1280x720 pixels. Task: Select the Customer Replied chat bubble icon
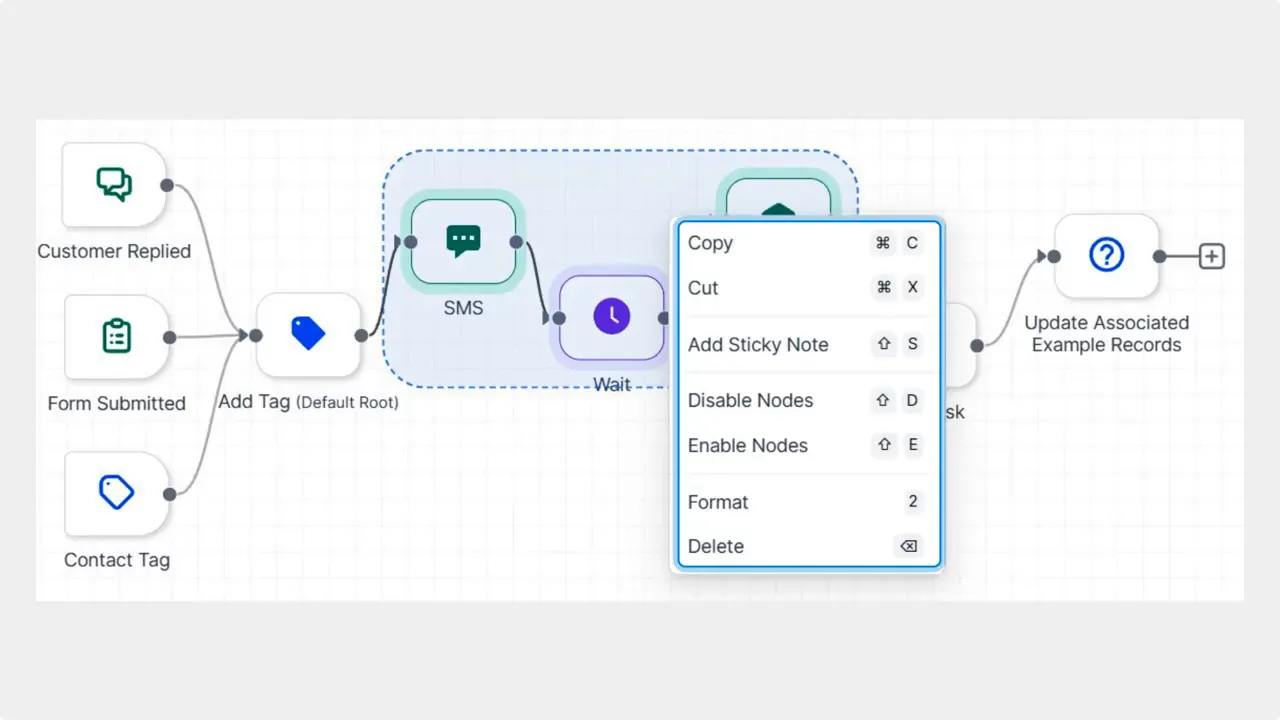point(115,184)
